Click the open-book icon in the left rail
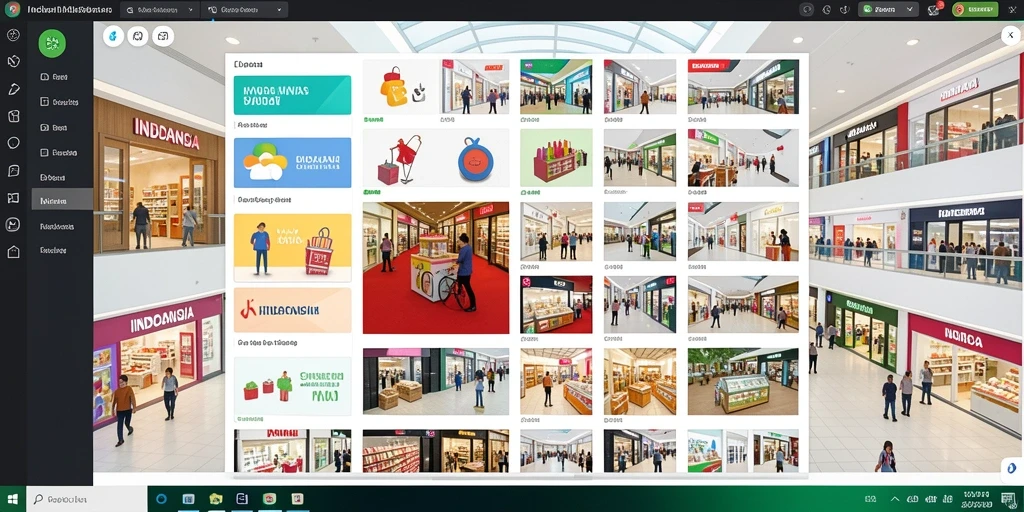Screen dimensions: 1024x512 pos(13,198)
